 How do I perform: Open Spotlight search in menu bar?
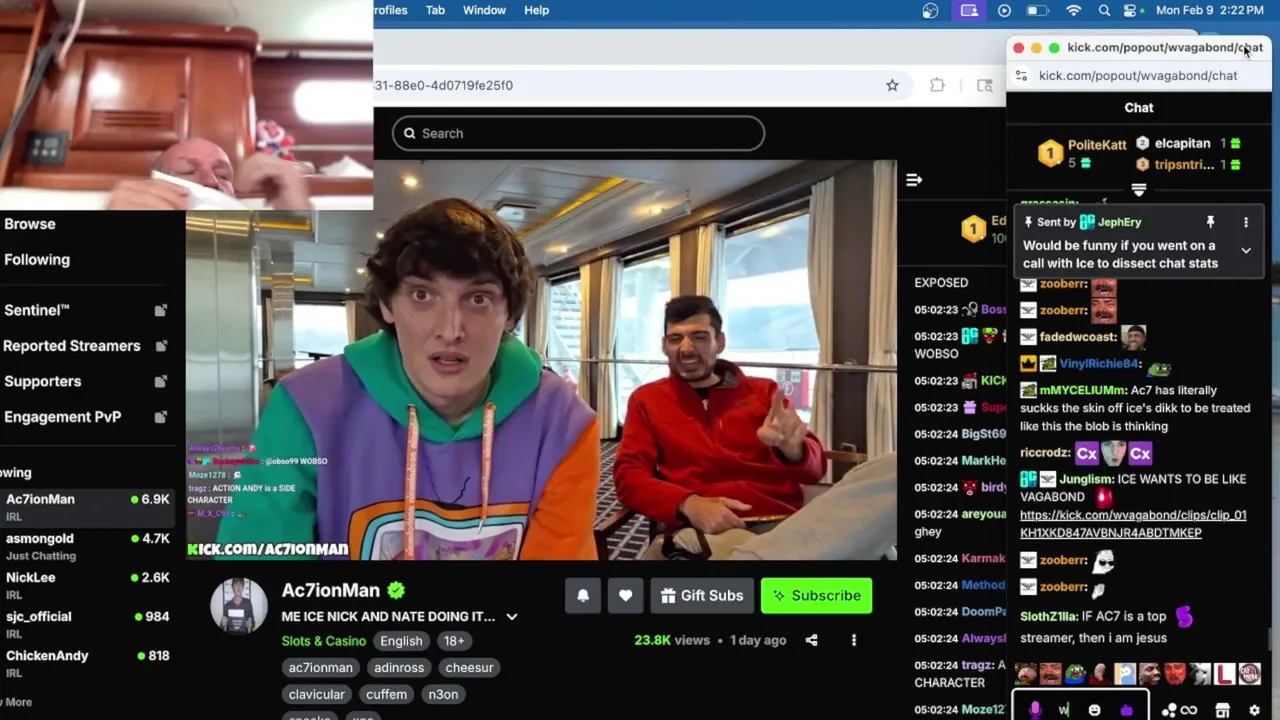[1104, 10]
